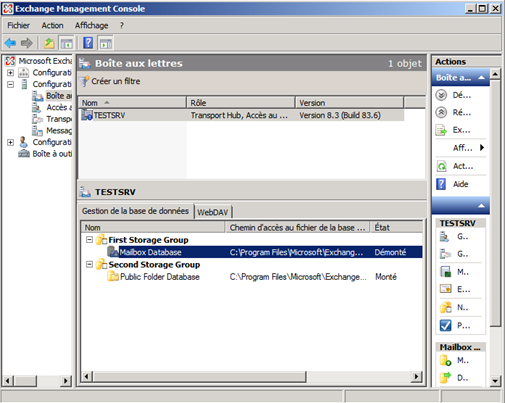Screen dimensions: 505x403
Task: Click the Dé... action icon
Action: [441, 95]
